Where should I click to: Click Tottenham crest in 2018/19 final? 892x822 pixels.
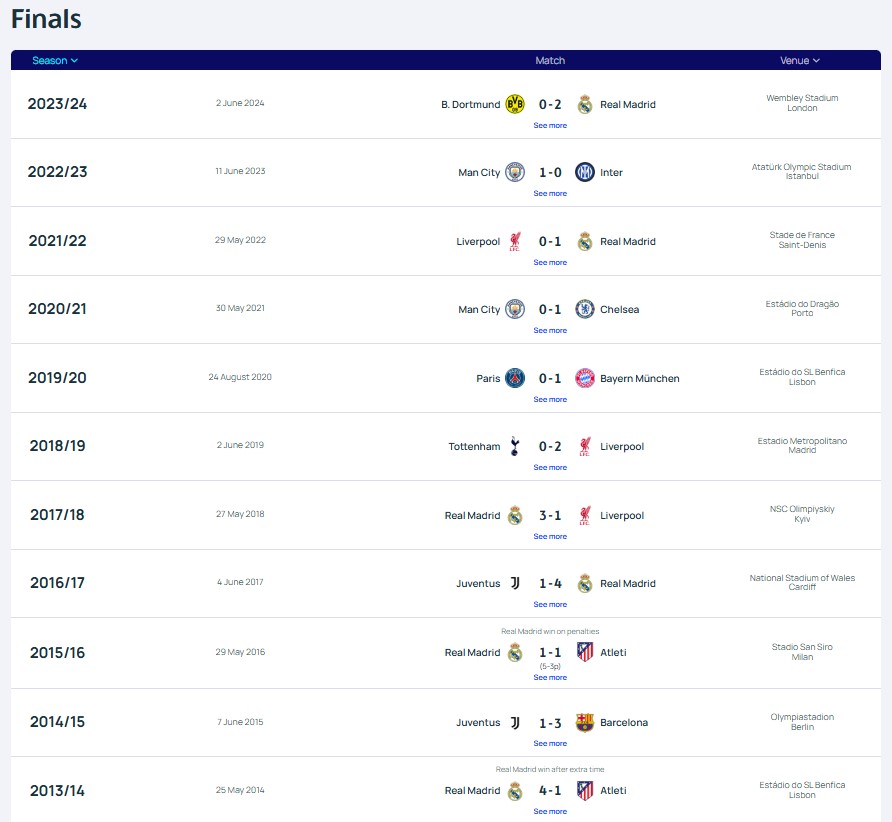[x=515, y=446]
